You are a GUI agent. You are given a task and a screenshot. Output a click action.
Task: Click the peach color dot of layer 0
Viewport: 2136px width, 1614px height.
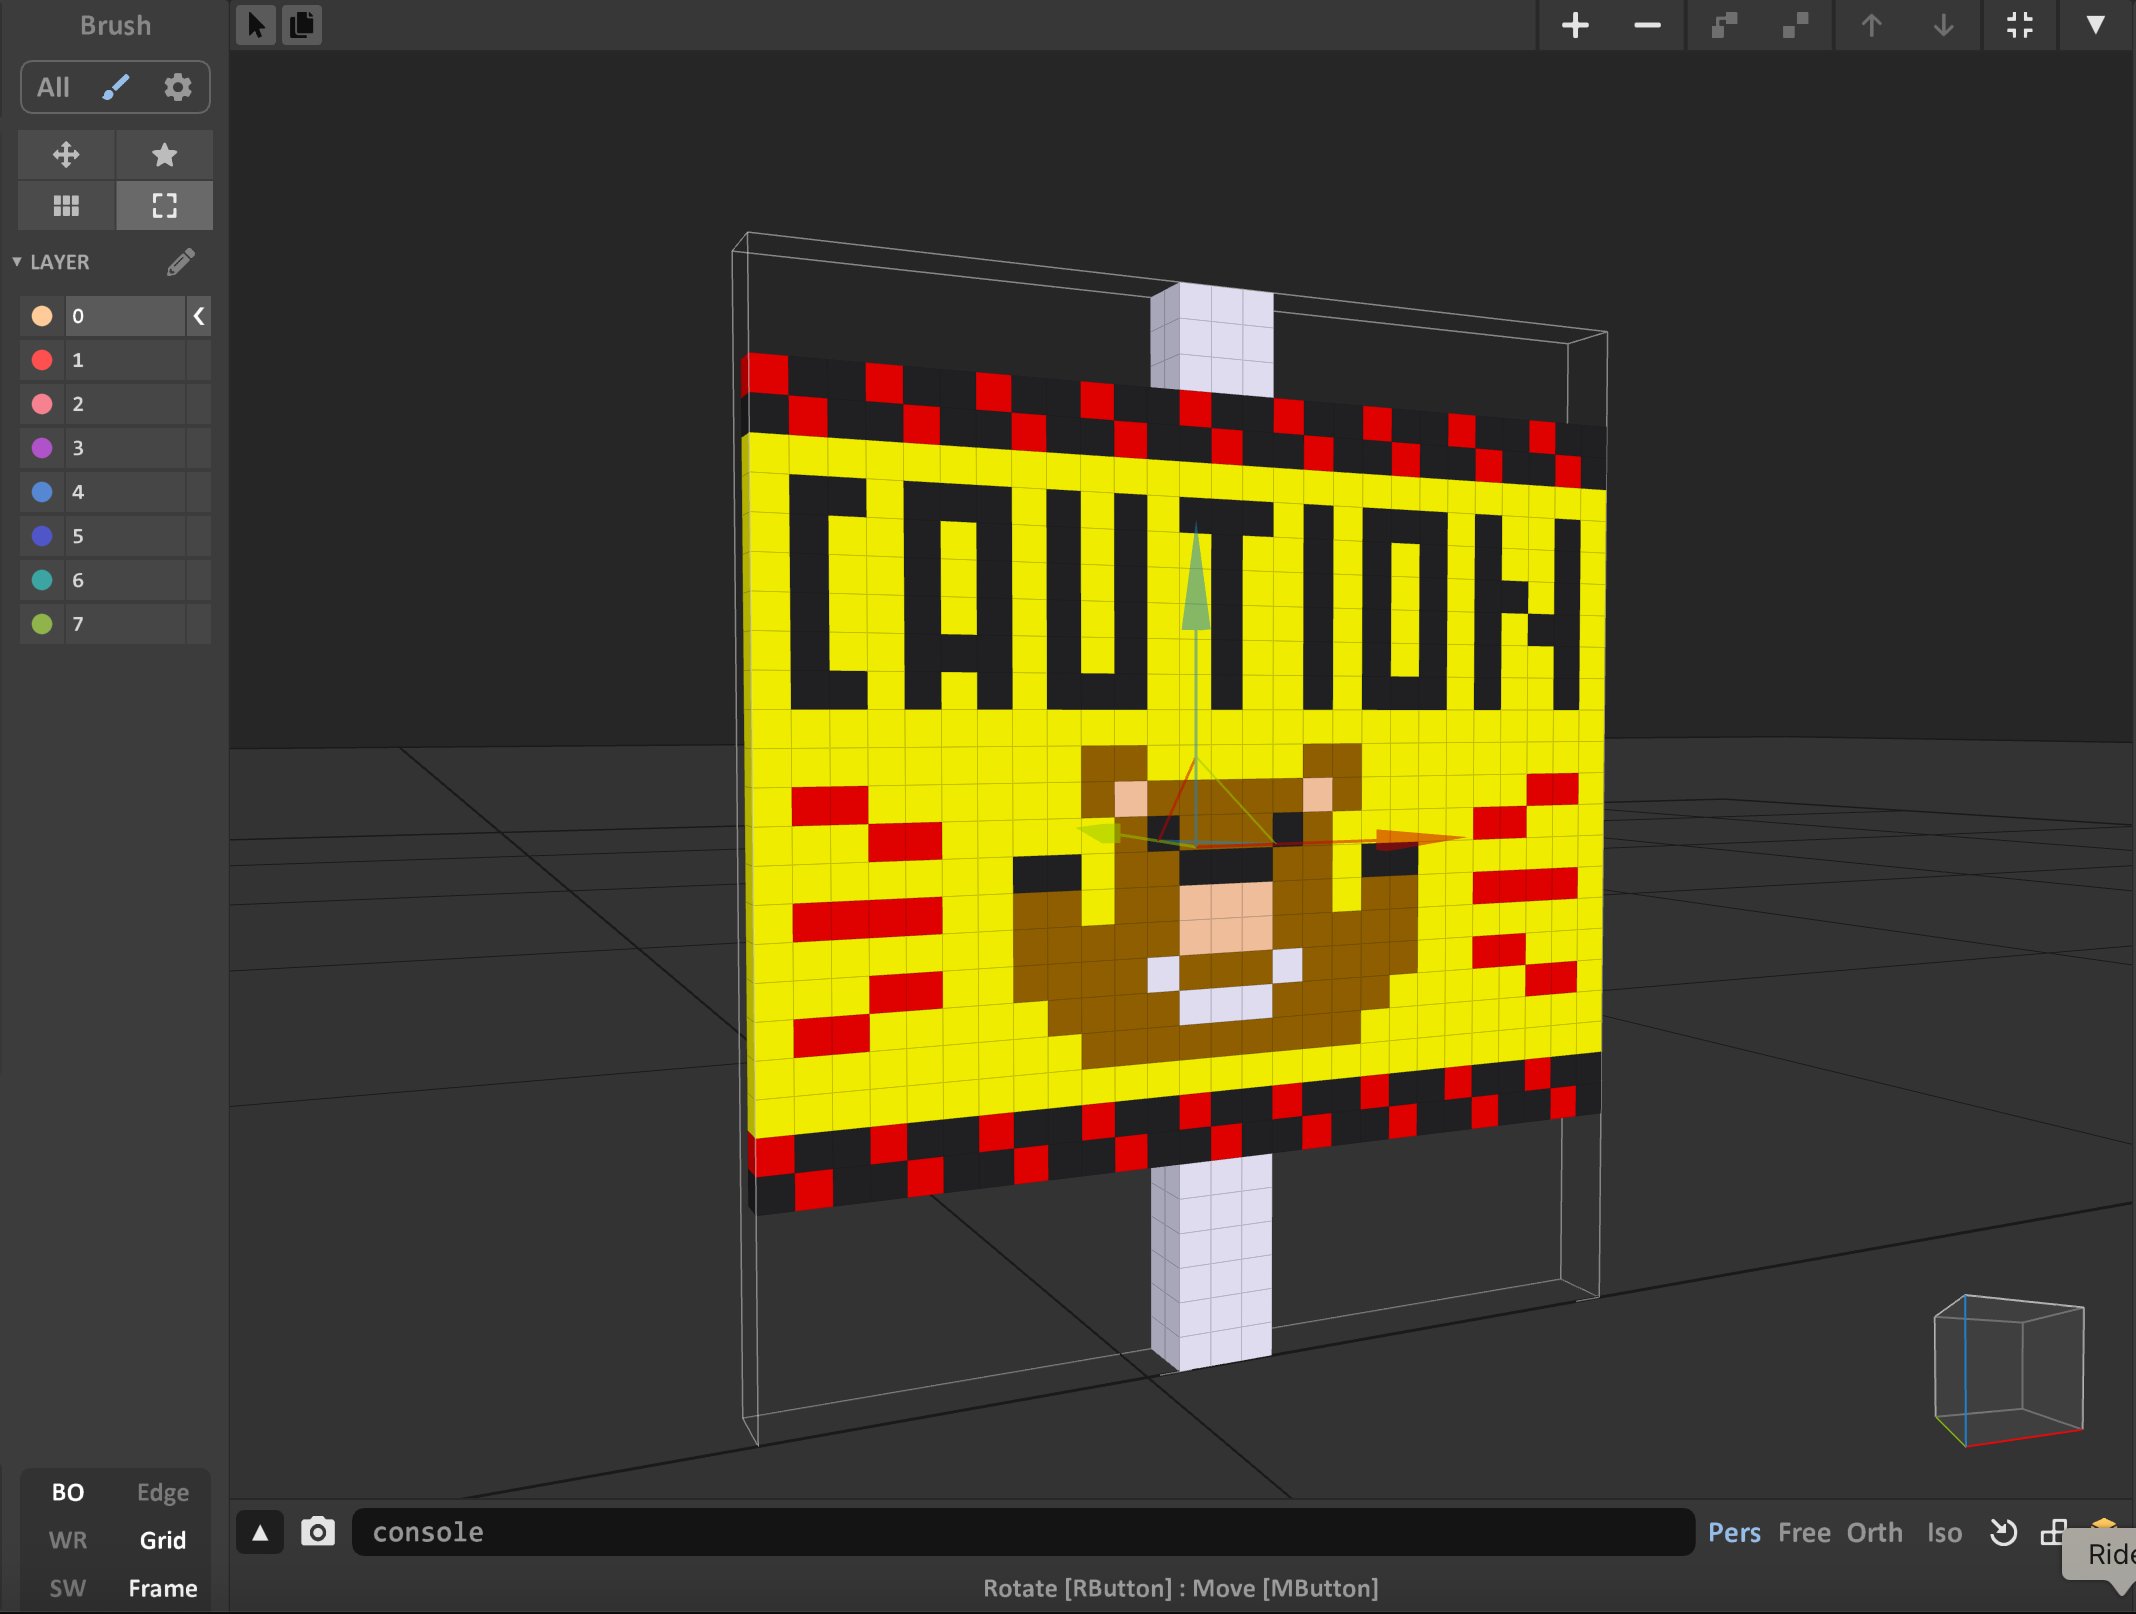(42, 316)
